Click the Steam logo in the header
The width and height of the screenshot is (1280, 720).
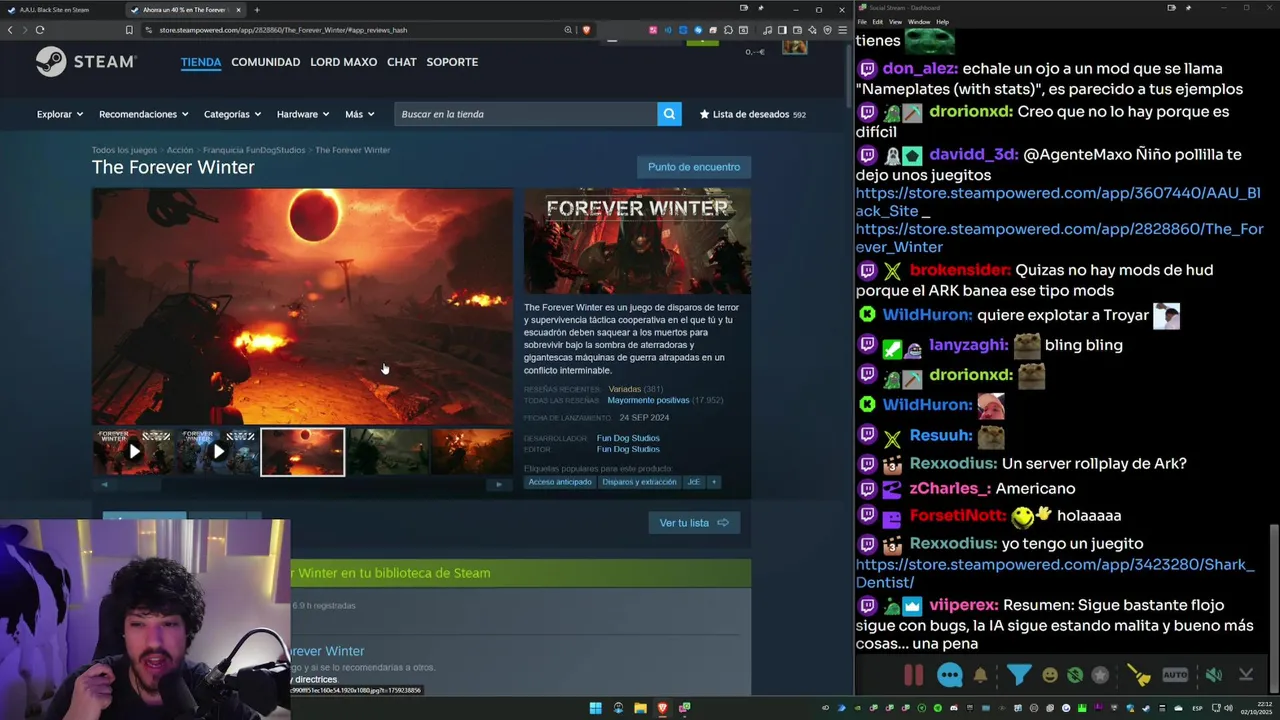coord(86,62)
